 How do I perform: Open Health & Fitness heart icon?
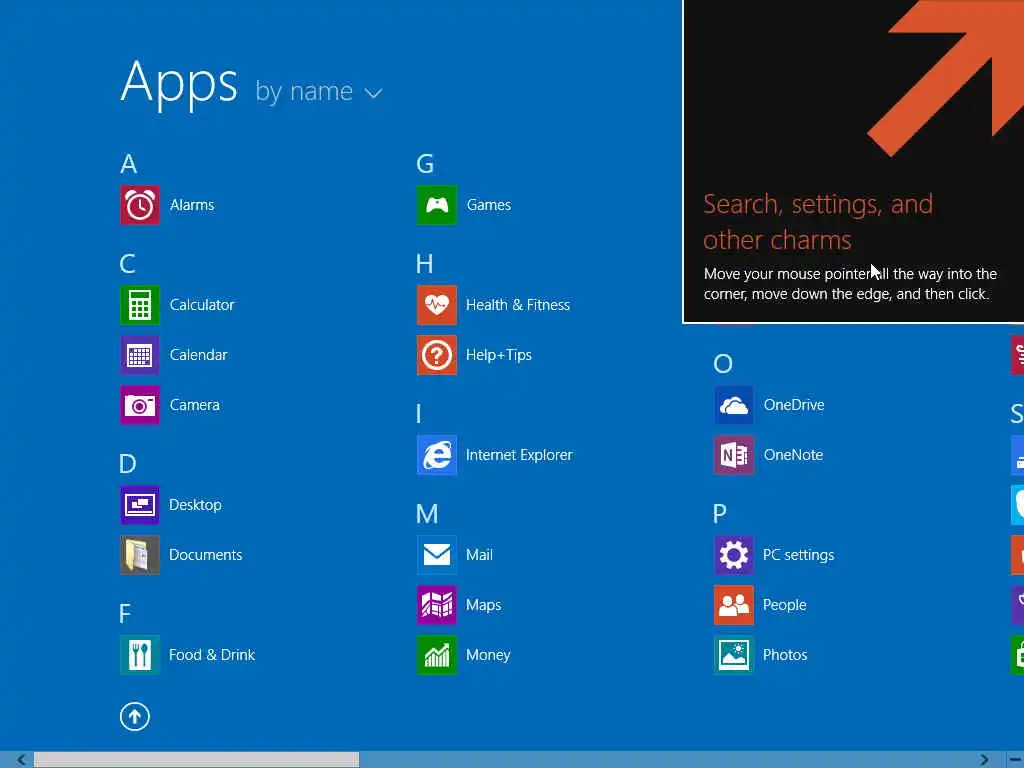pos(437,305)
